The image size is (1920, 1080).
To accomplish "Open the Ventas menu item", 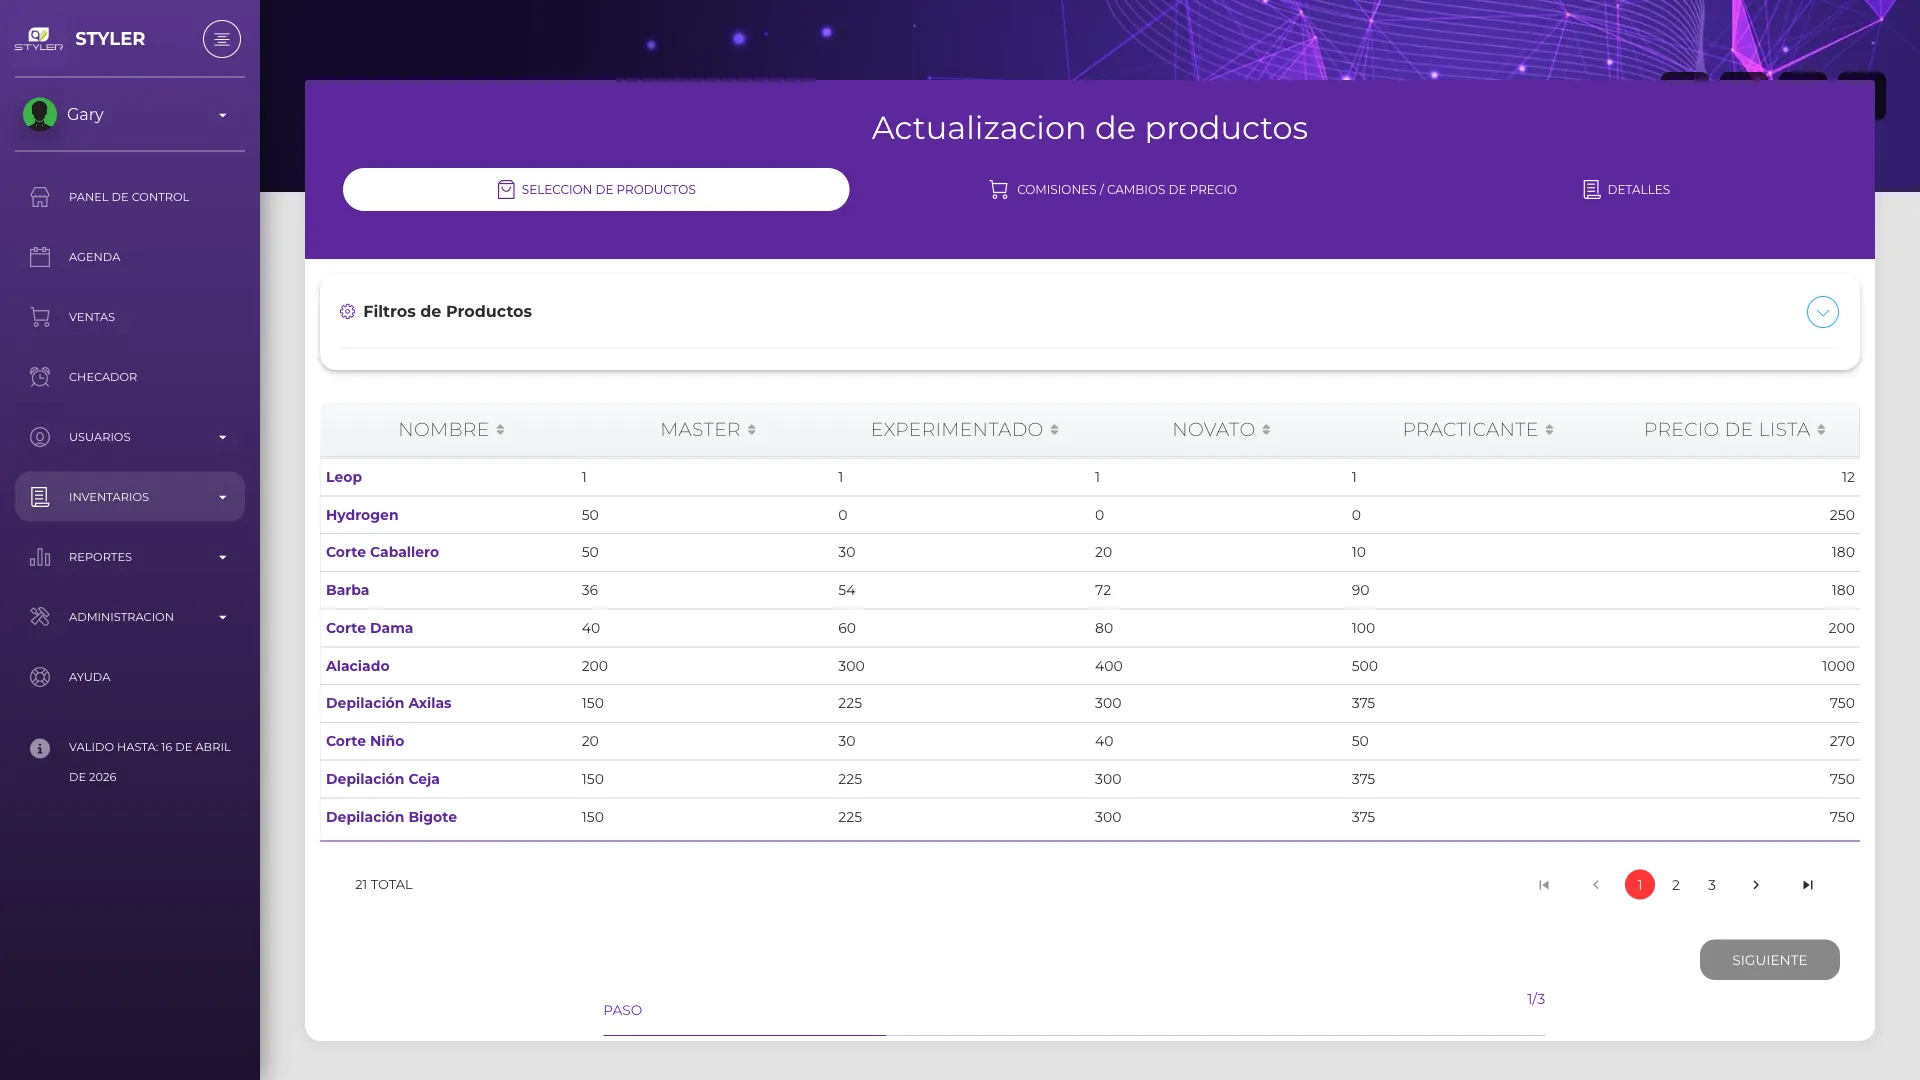I will pos(129,317).
